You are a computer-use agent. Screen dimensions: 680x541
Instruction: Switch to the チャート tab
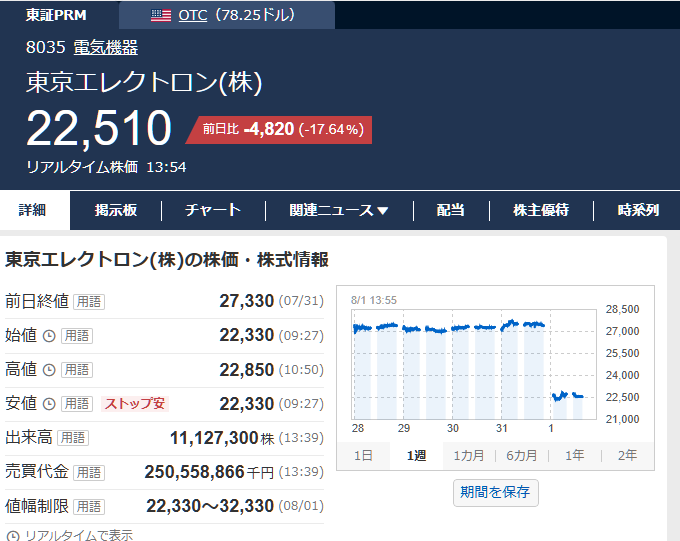(212, 210)
